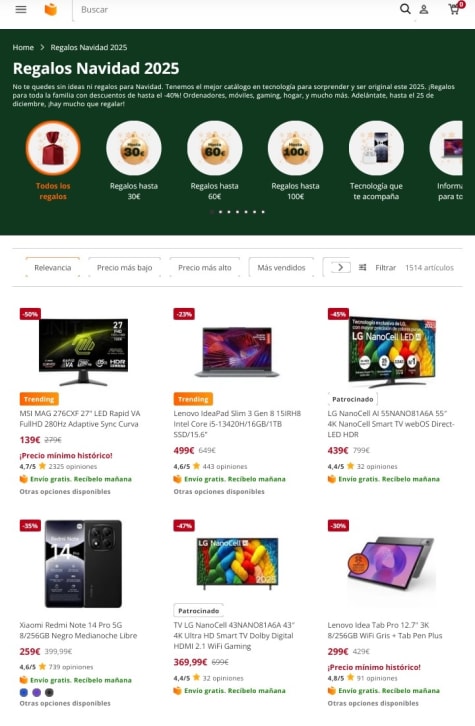
Task: Sort by 'Precio más alto'
Action: pyautogui.click(x=205, y=267)
